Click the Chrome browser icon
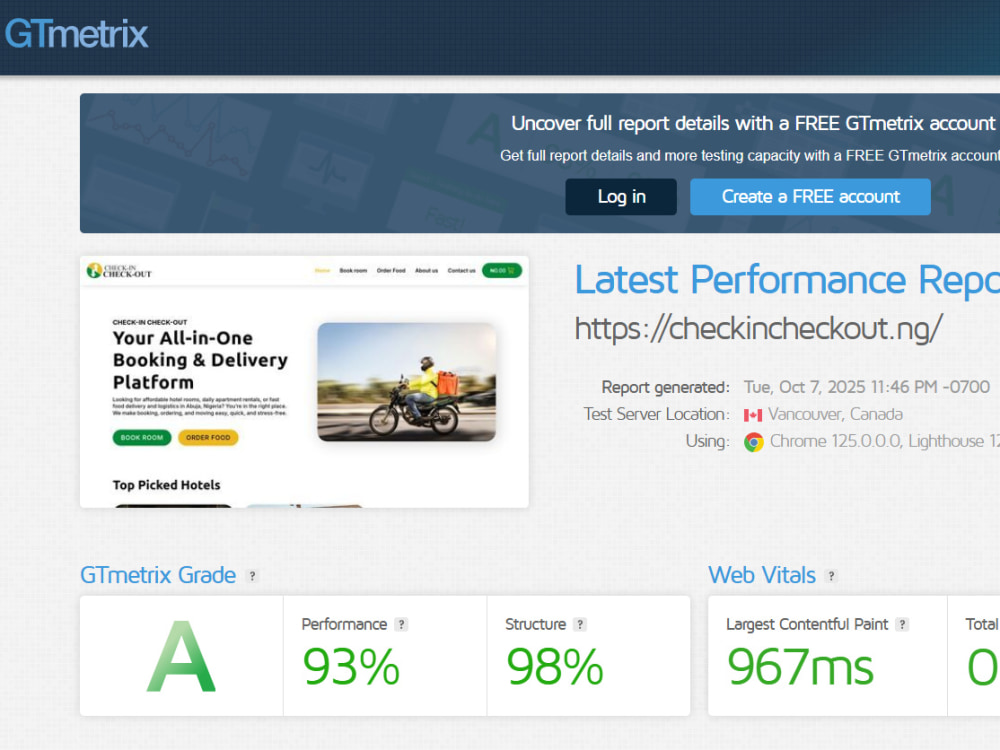Screen dimensions: 1000x750 (754, 442)
